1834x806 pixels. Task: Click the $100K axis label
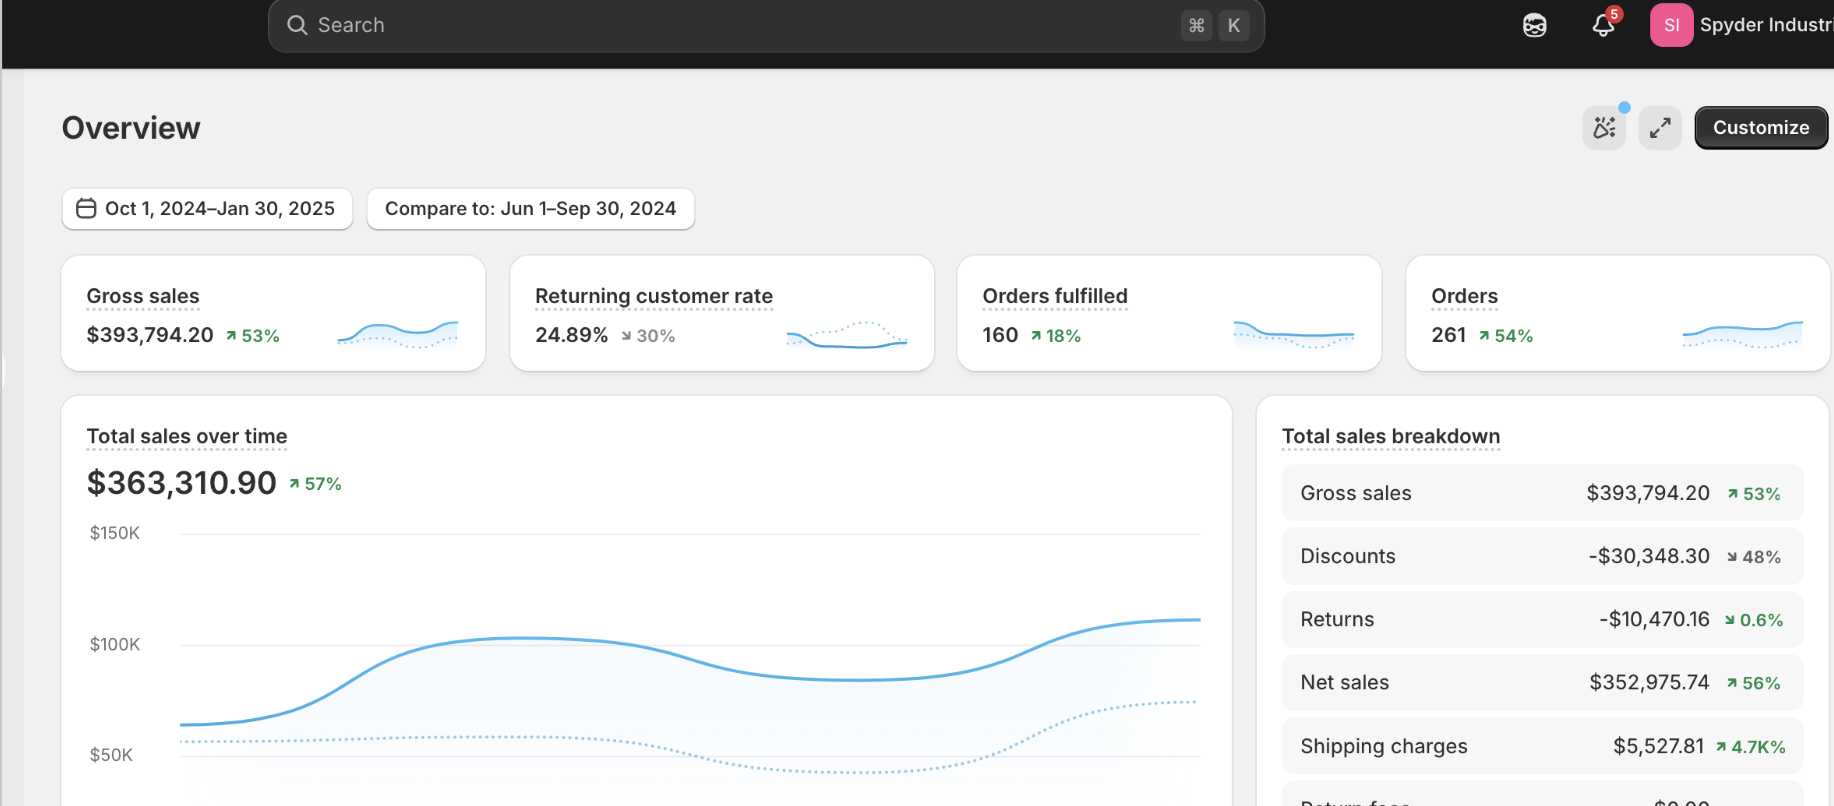pyautogui.click(x=115, y=644)
